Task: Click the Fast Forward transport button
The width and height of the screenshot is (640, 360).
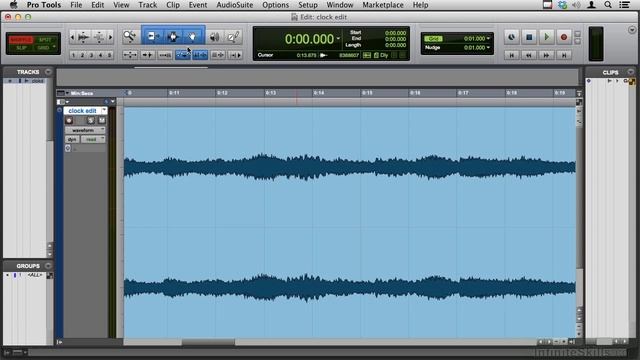Action: 547,55
